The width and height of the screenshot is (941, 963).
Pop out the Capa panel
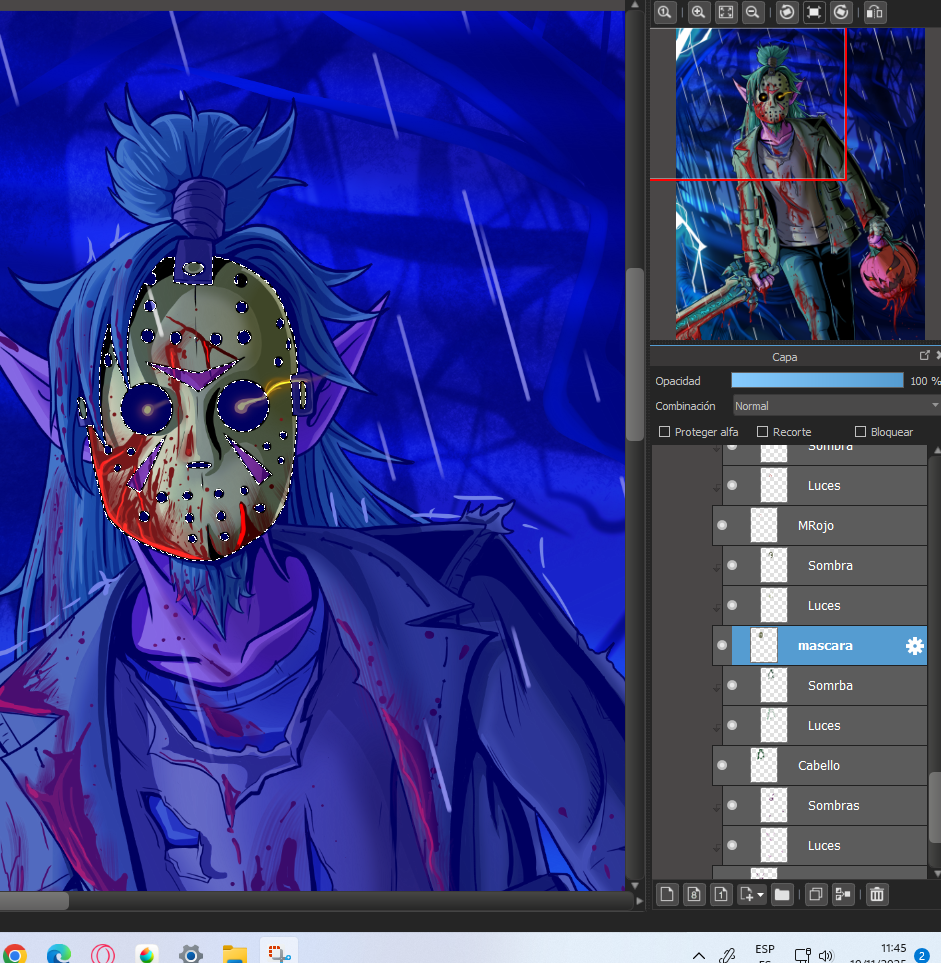click(x=924, y=356)
